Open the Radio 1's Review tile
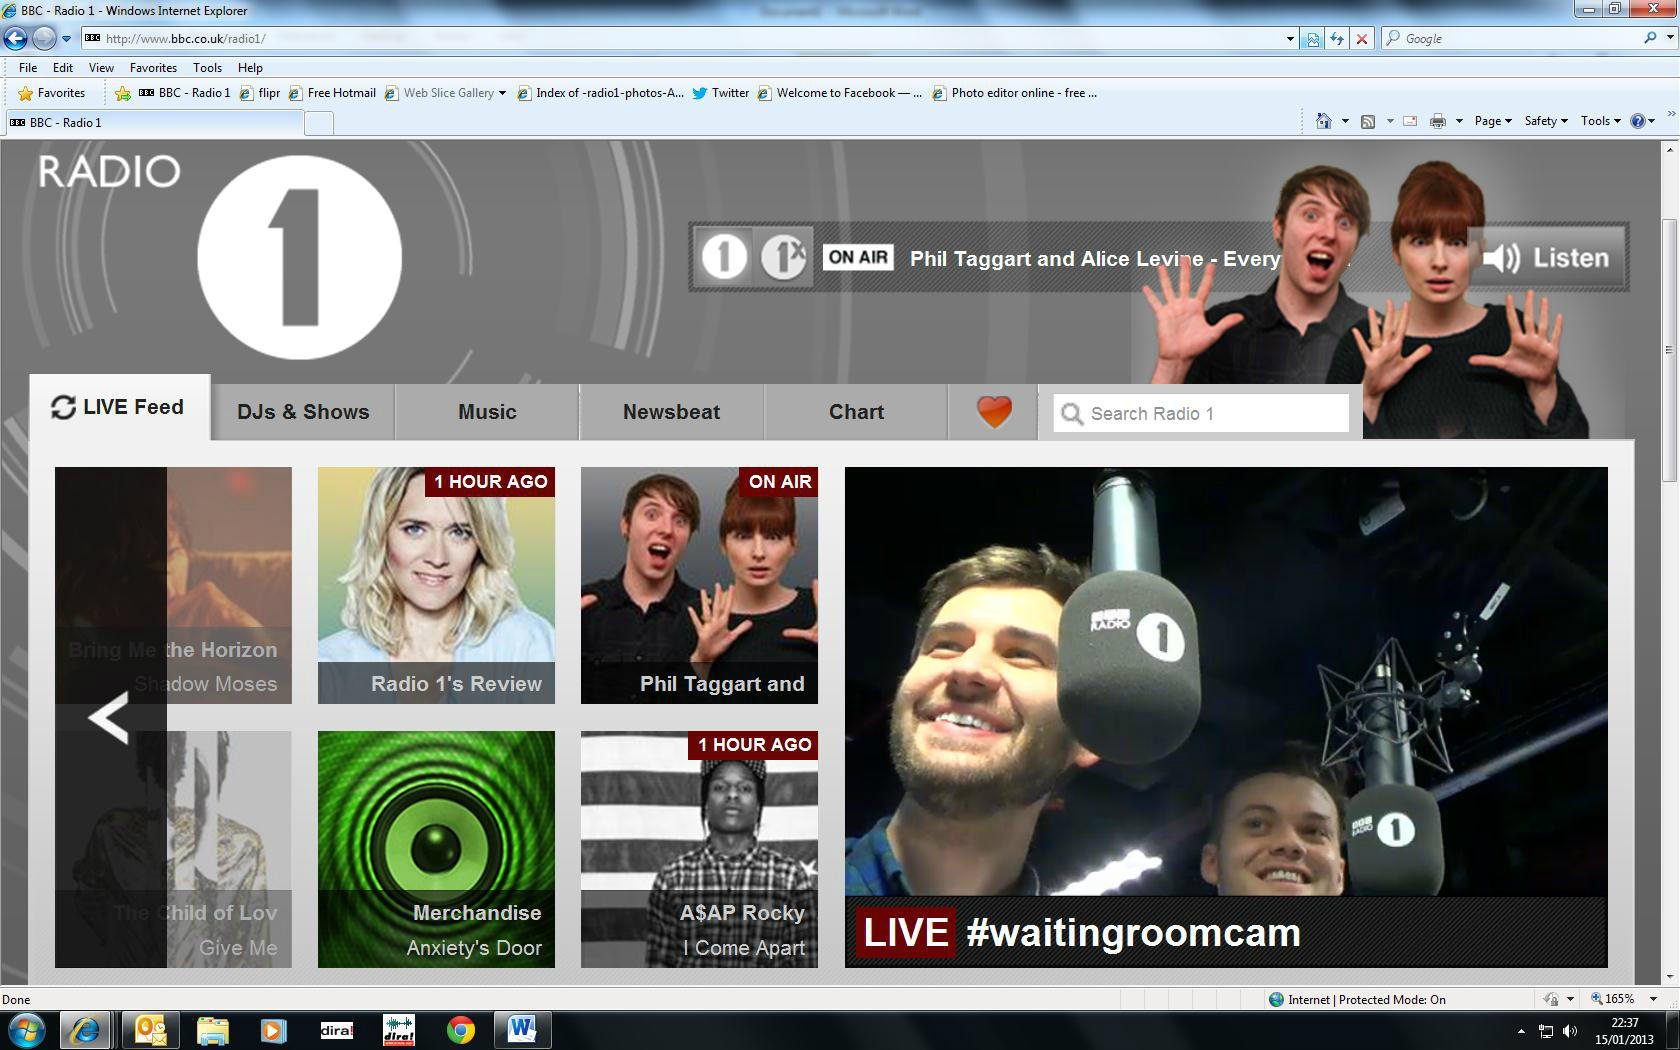 click(x=436, y=585)
